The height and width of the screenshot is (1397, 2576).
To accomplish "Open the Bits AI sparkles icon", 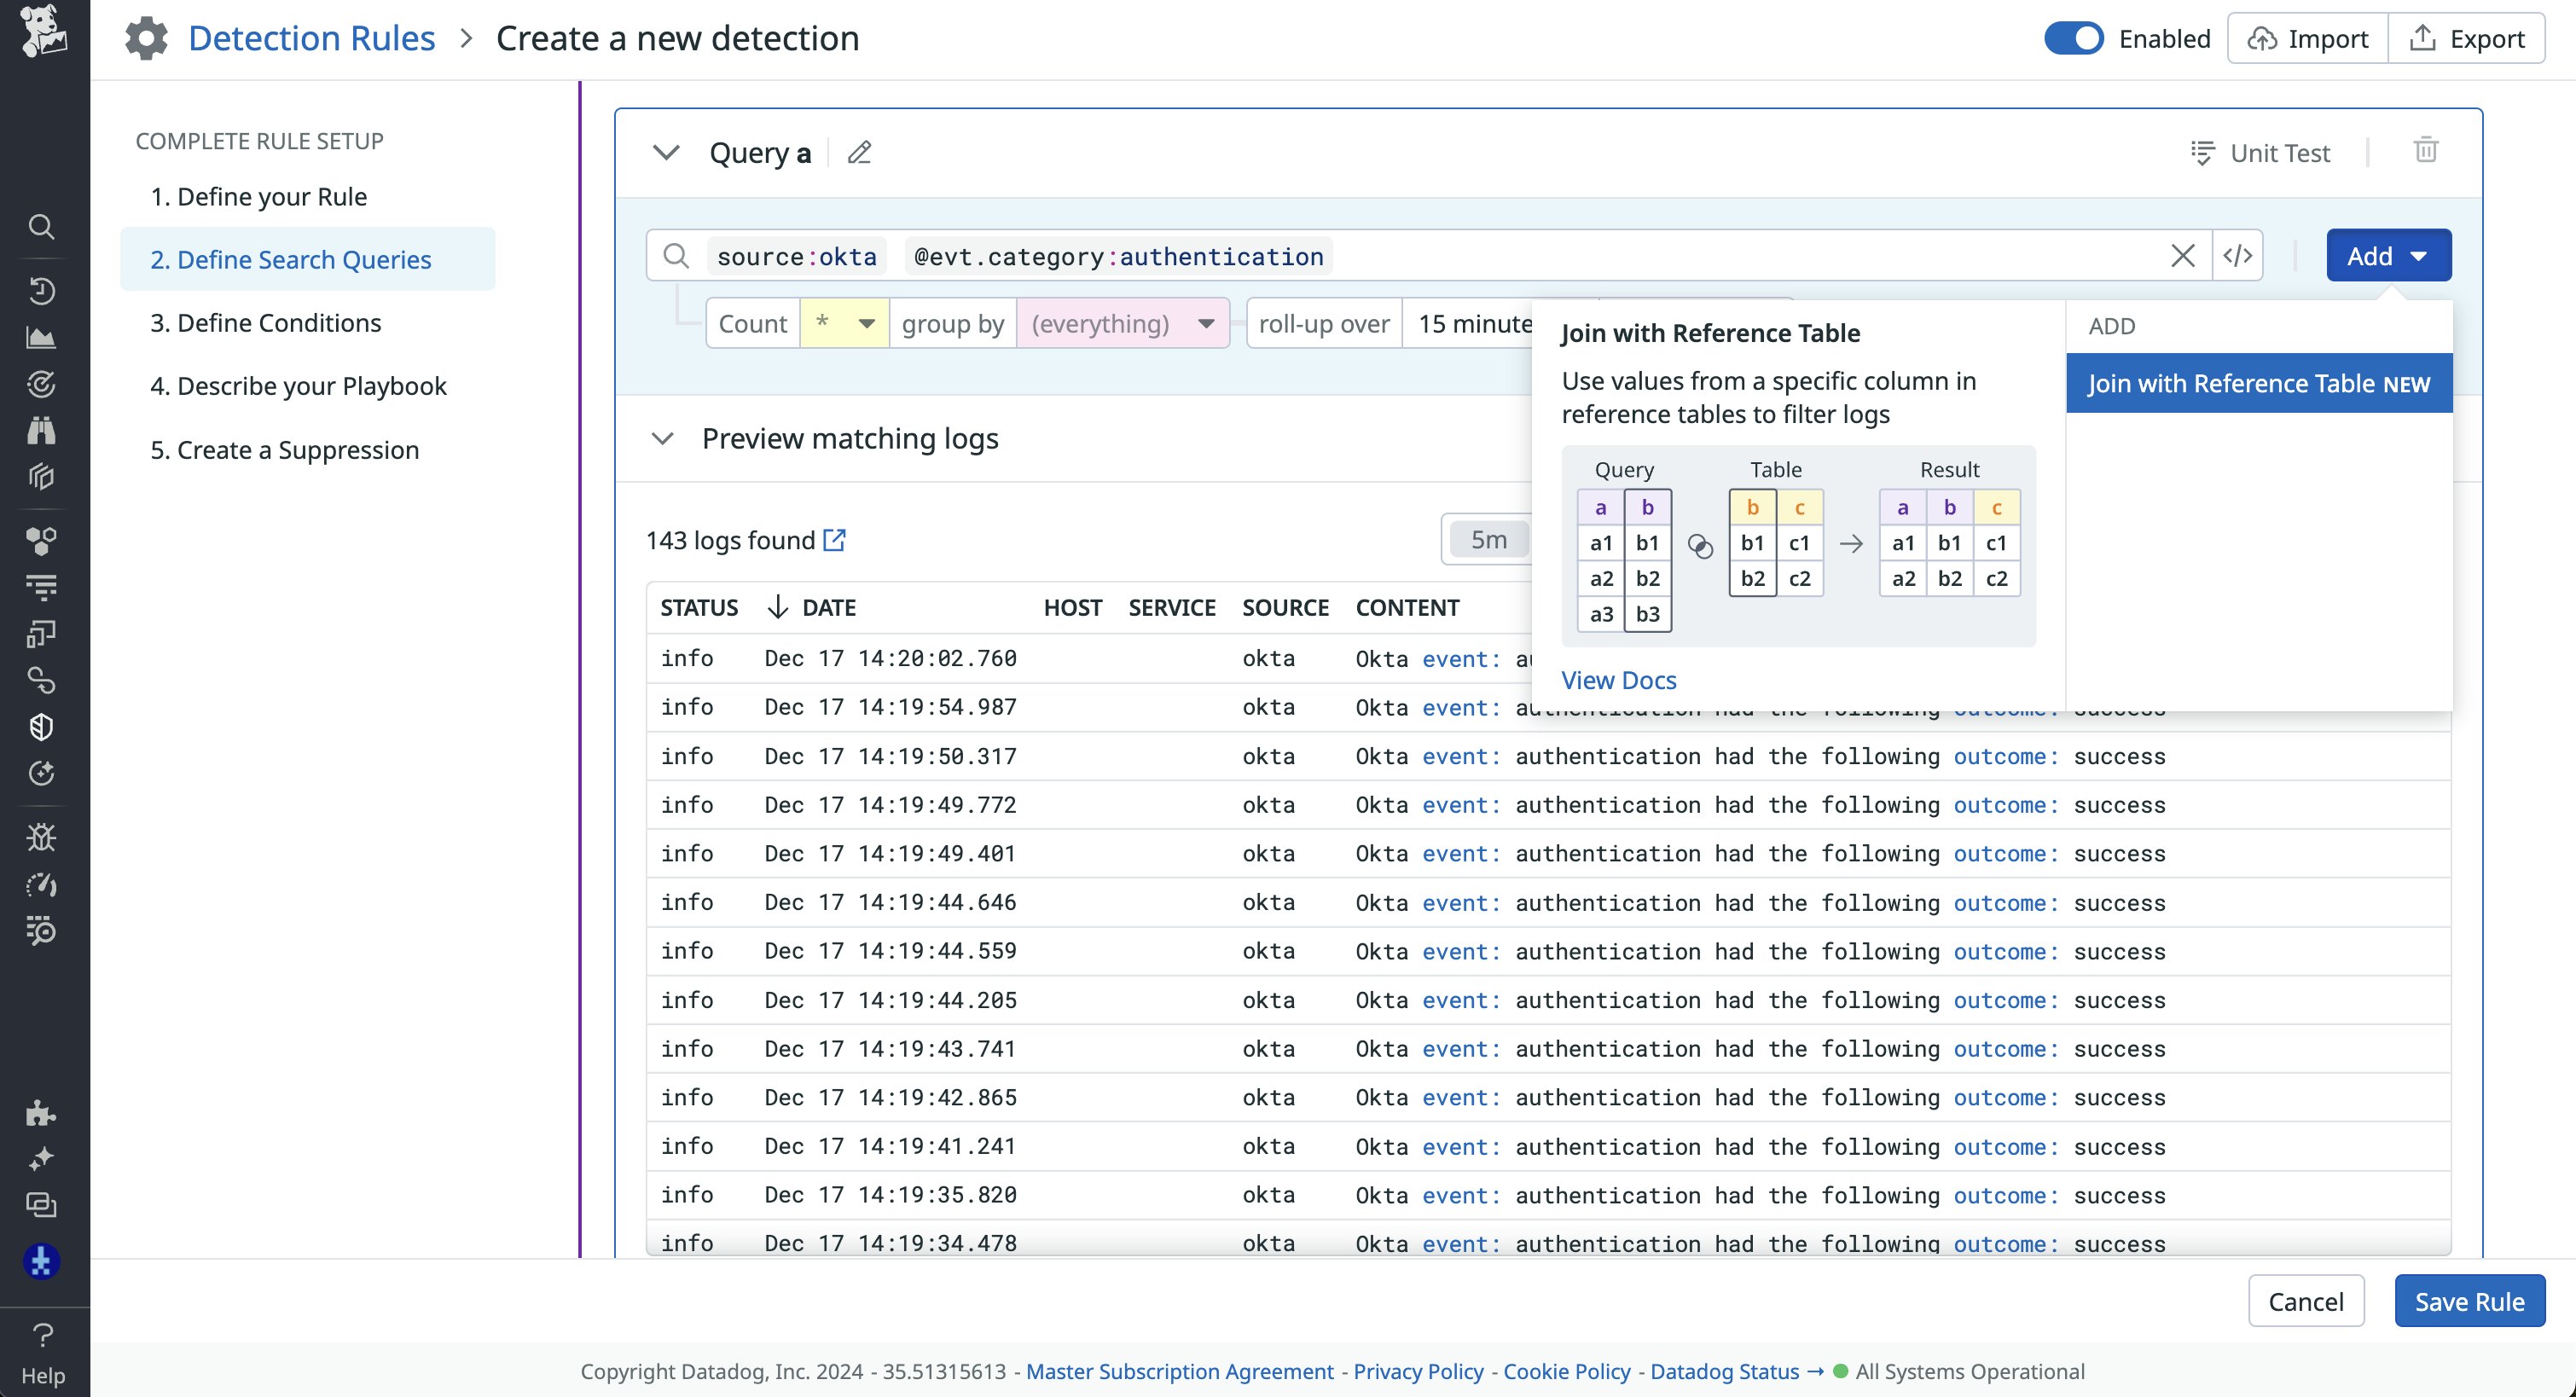I will click(42, 1158).
